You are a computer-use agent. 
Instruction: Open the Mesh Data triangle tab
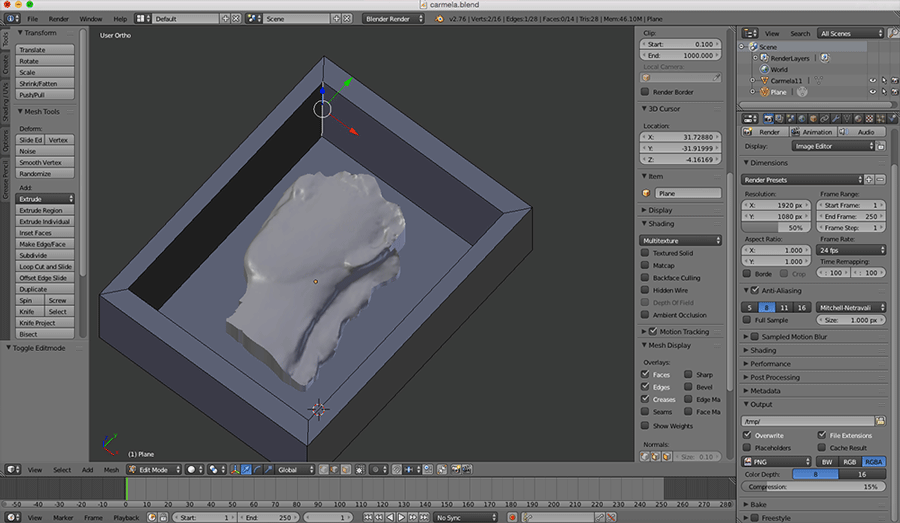(847, 119)
